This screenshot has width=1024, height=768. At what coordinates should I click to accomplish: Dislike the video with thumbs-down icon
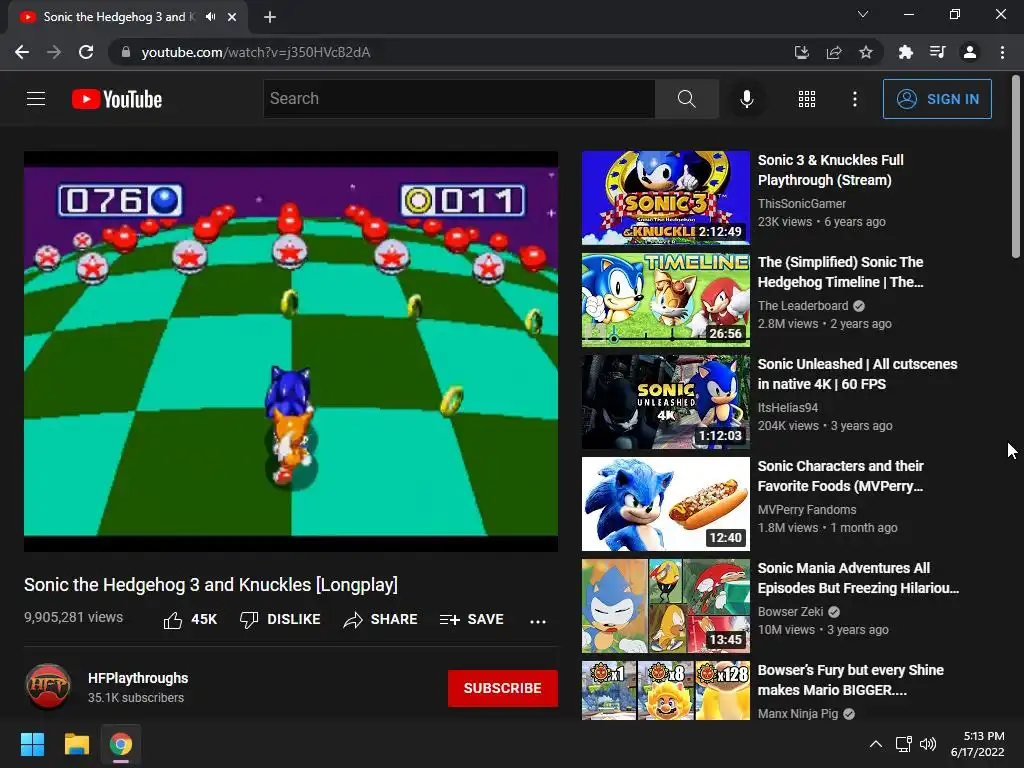249,620
